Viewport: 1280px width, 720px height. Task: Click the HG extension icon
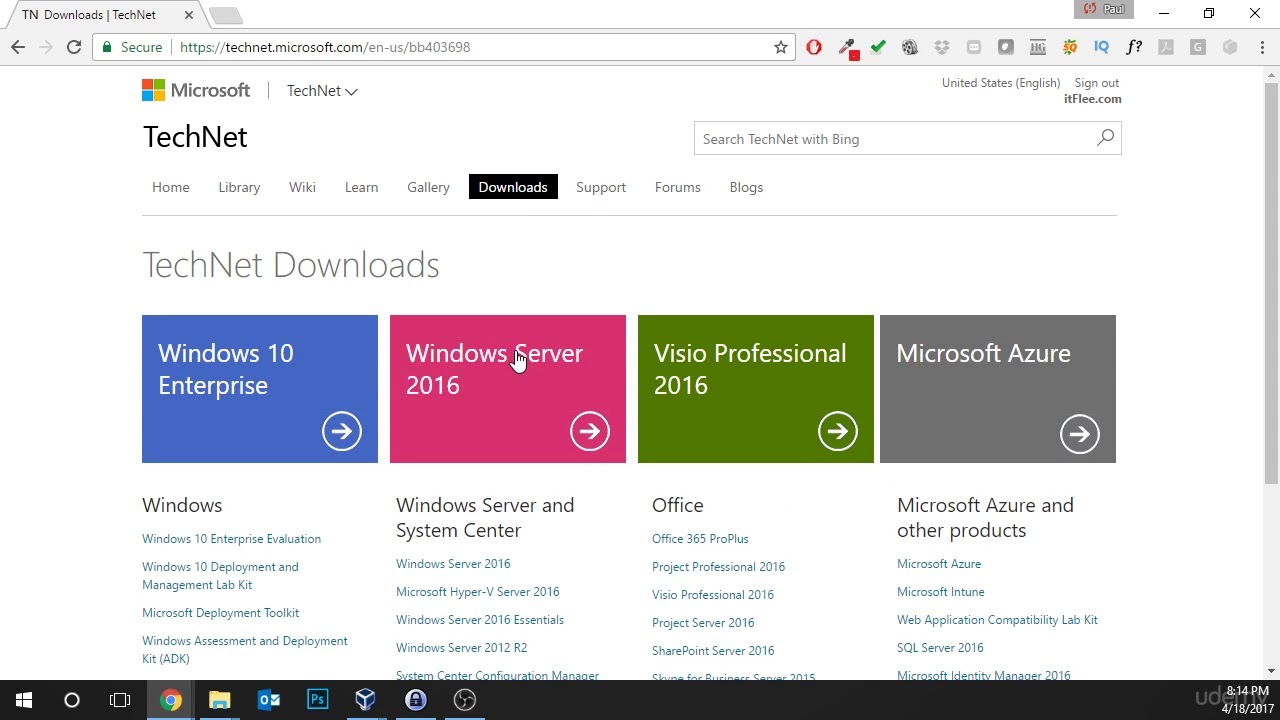pos(1038,47)
